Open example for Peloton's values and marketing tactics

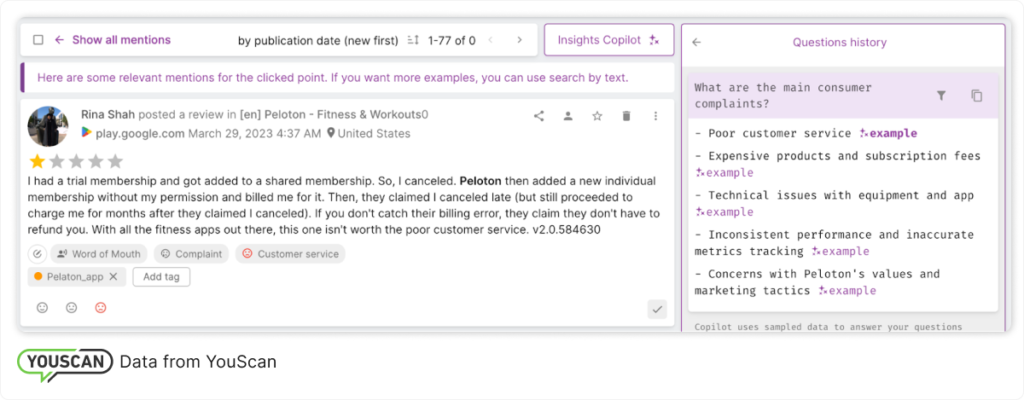coord(847,290)
